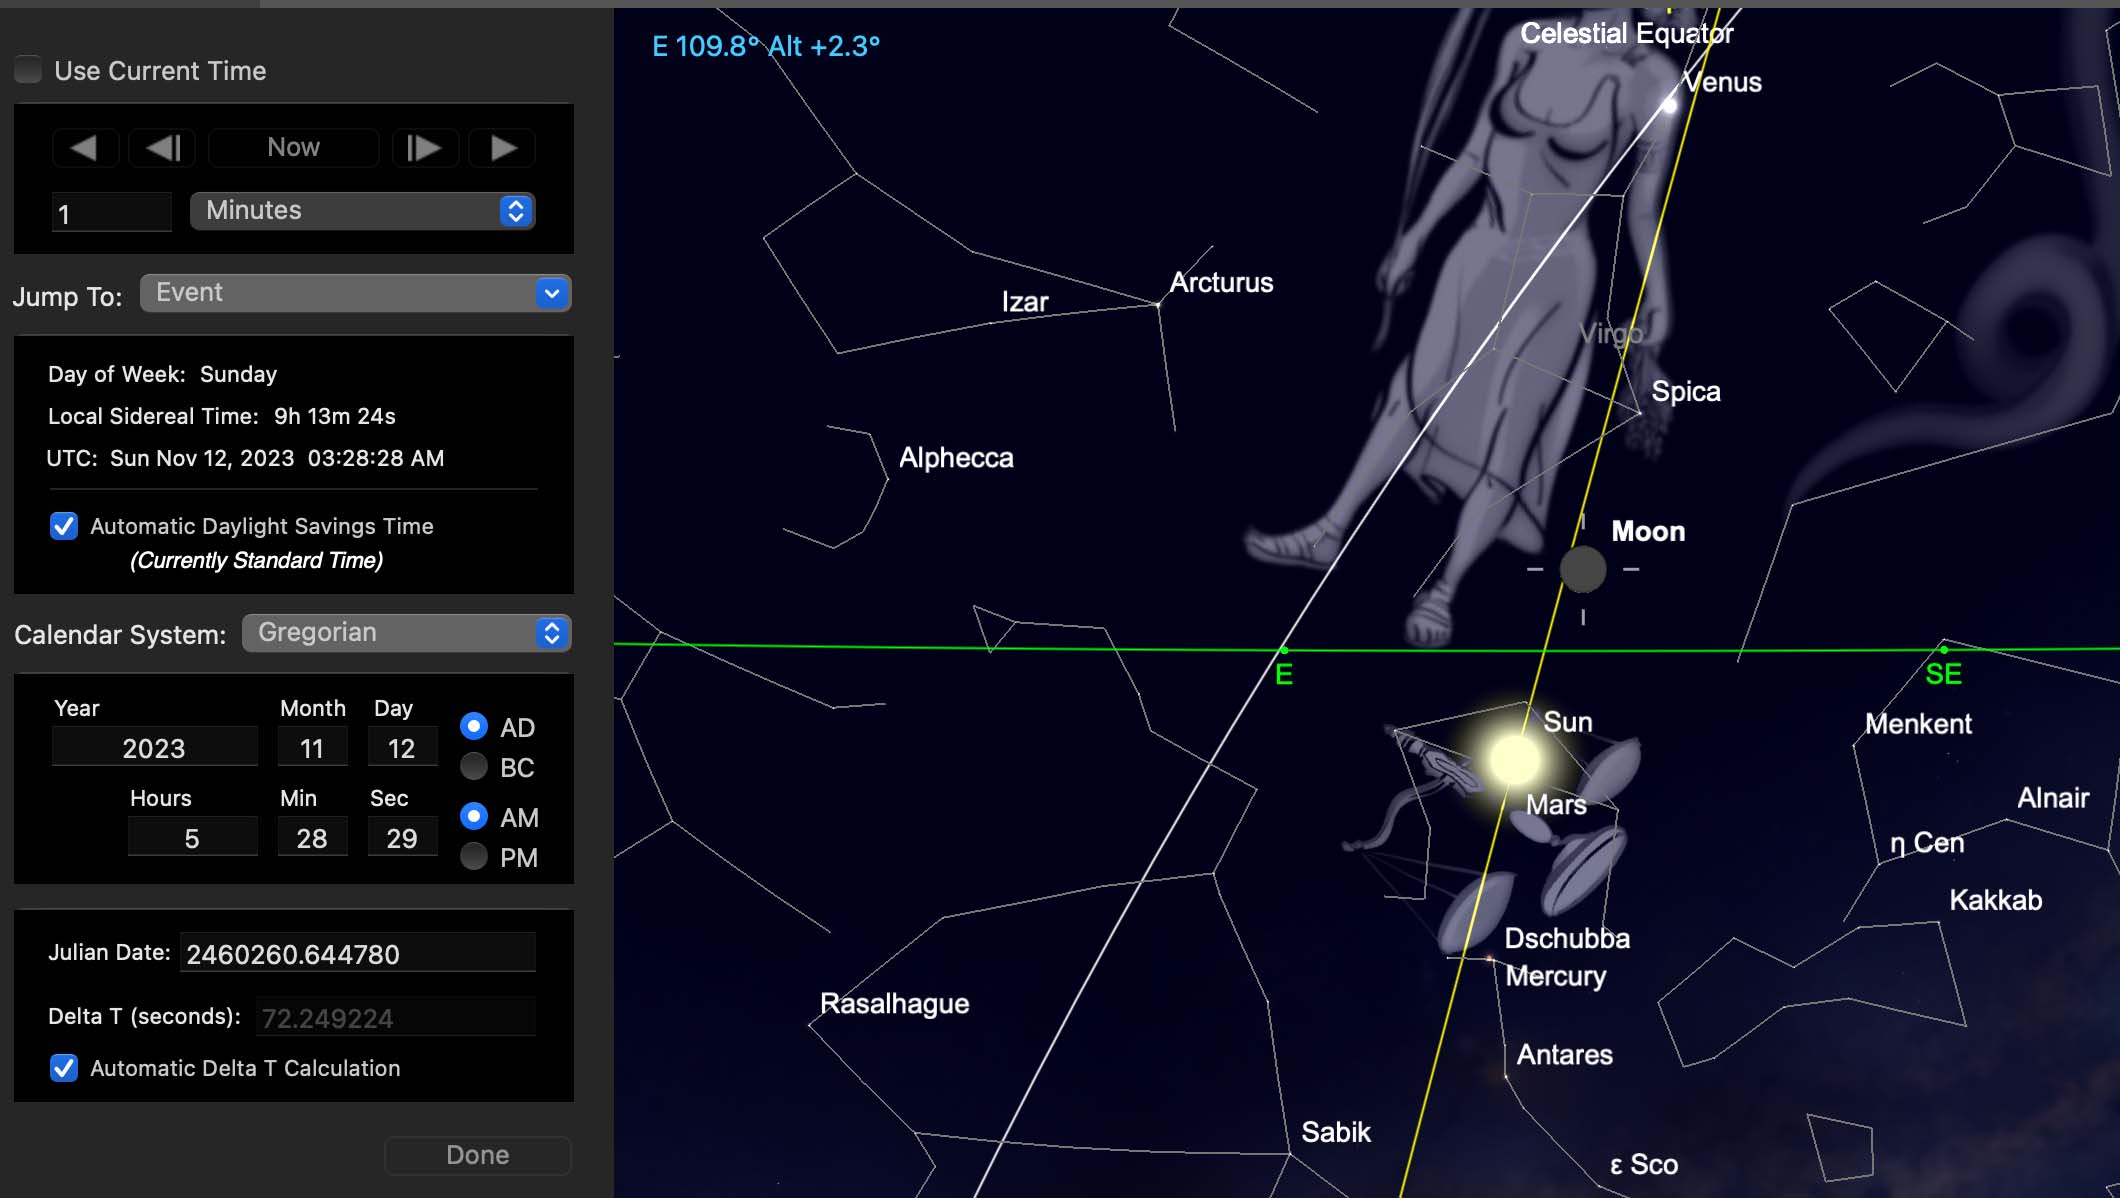The width and height of the screenshot is (2120, 1198).
Task: Click the star Sabik label
Action: coord(1336,1132)
